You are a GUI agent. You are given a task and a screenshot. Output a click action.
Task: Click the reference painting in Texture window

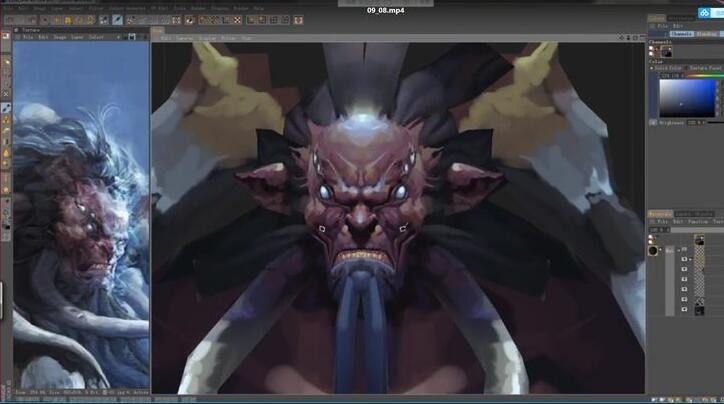point(81,215)
